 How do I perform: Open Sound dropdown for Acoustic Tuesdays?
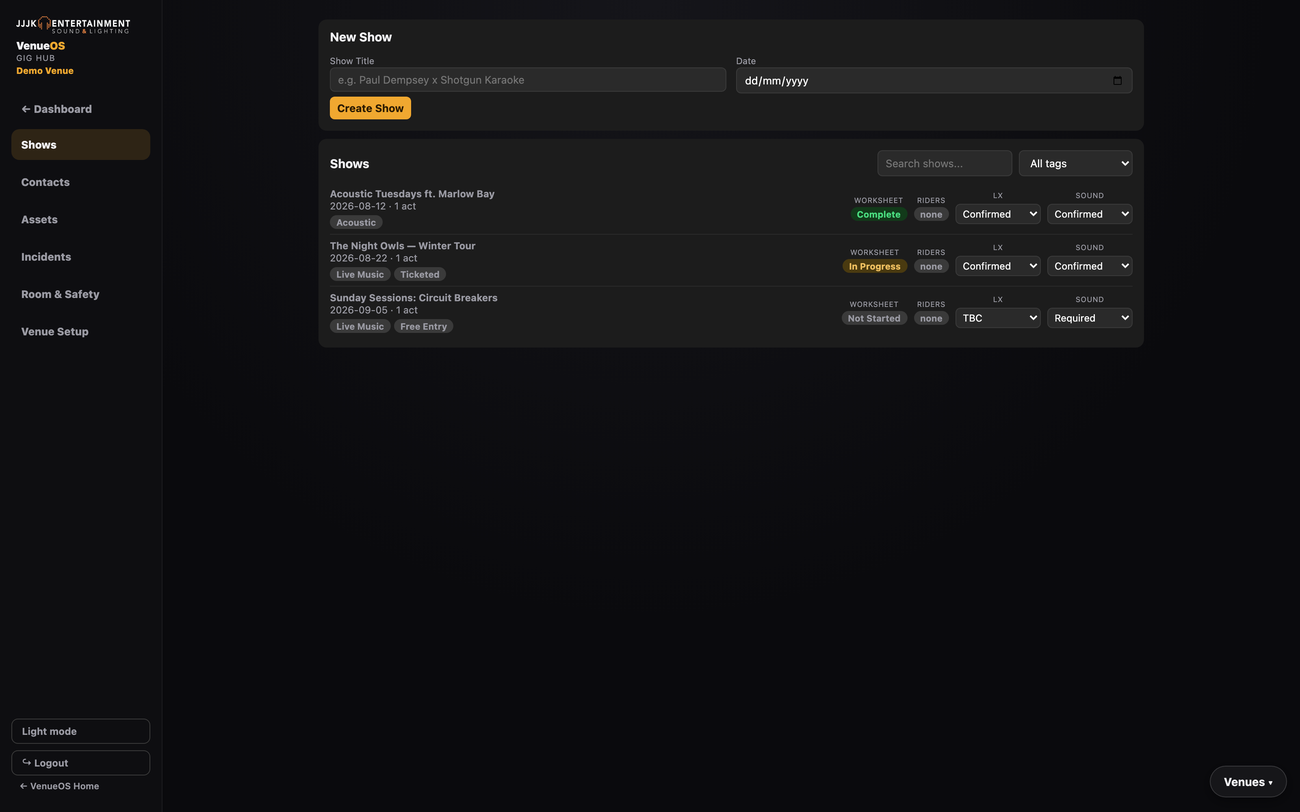(x=1090, y=214)
